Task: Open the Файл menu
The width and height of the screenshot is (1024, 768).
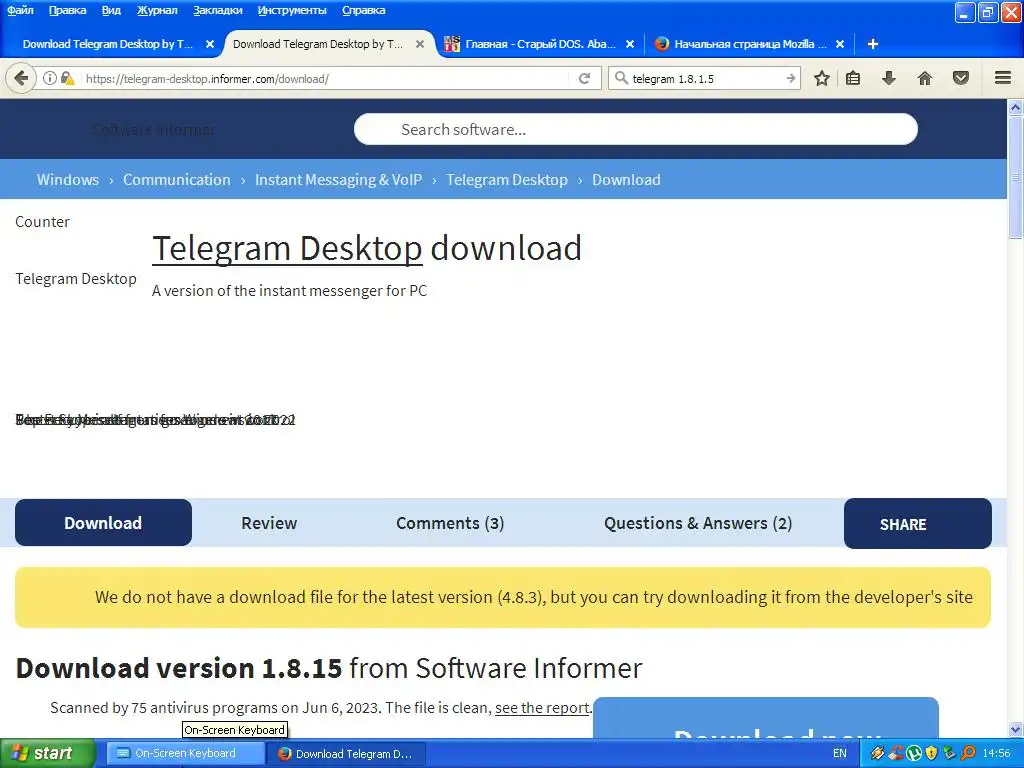Action: pos(20,10)
